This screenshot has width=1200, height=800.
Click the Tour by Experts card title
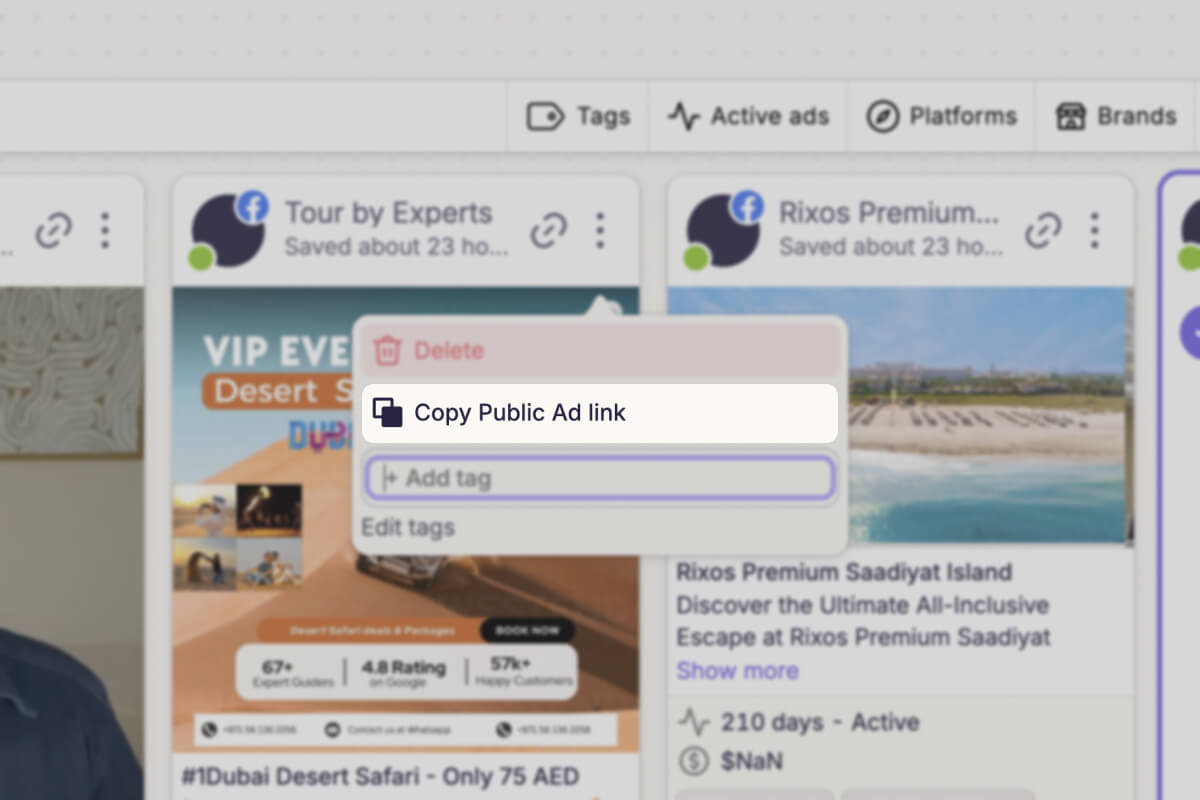coord(388,212)
